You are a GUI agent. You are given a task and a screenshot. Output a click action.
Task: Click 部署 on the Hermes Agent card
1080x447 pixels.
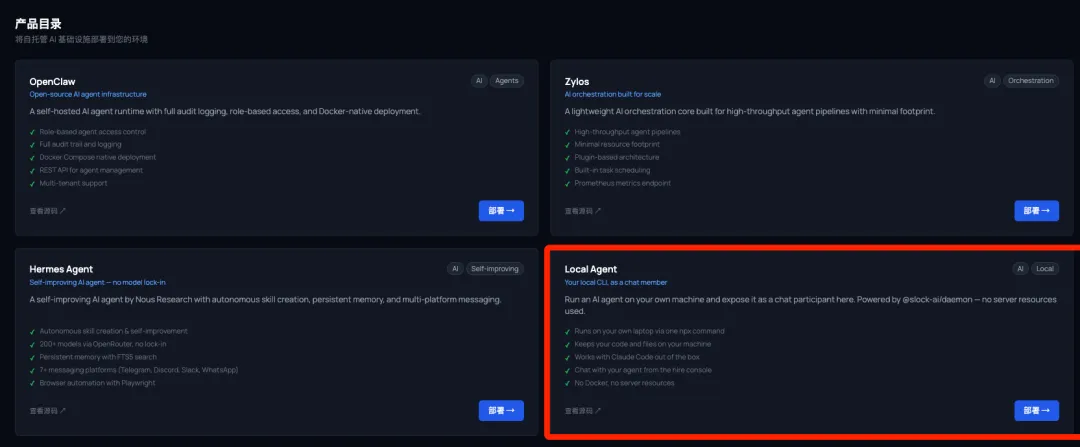pyautogui.click(x=501, y=410)
